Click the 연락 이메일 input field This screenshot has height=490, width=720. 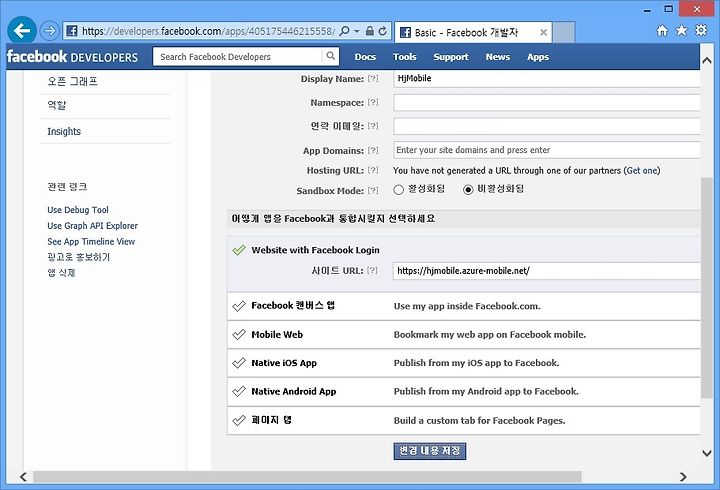point(546,126)
